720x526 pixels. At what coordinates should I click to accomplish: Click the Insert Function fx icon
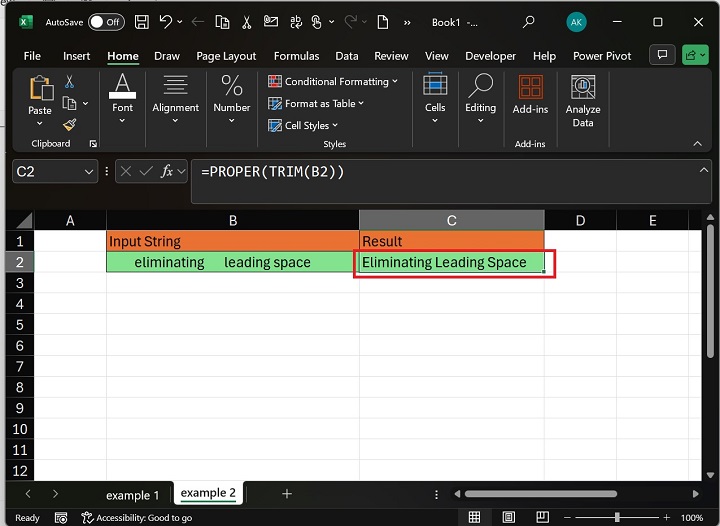167,171
